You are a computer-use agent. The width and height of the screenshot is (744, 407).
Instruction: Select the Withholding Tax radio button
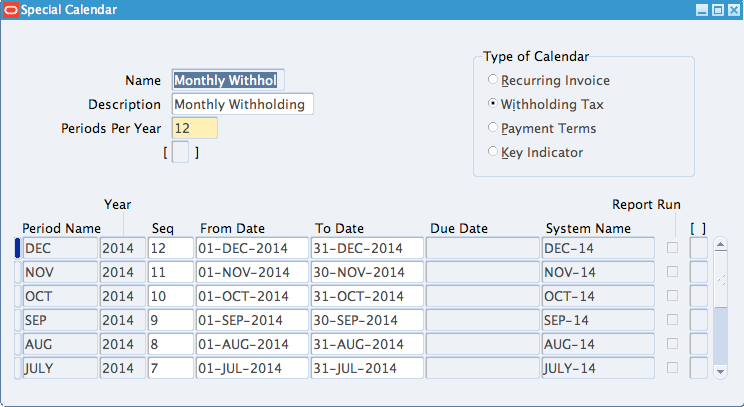coord(493,103)
